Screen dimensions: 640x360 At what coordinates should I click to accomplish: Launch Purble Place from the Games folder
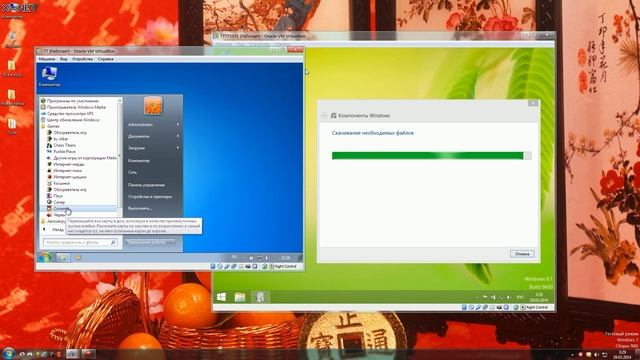[61, 151]
